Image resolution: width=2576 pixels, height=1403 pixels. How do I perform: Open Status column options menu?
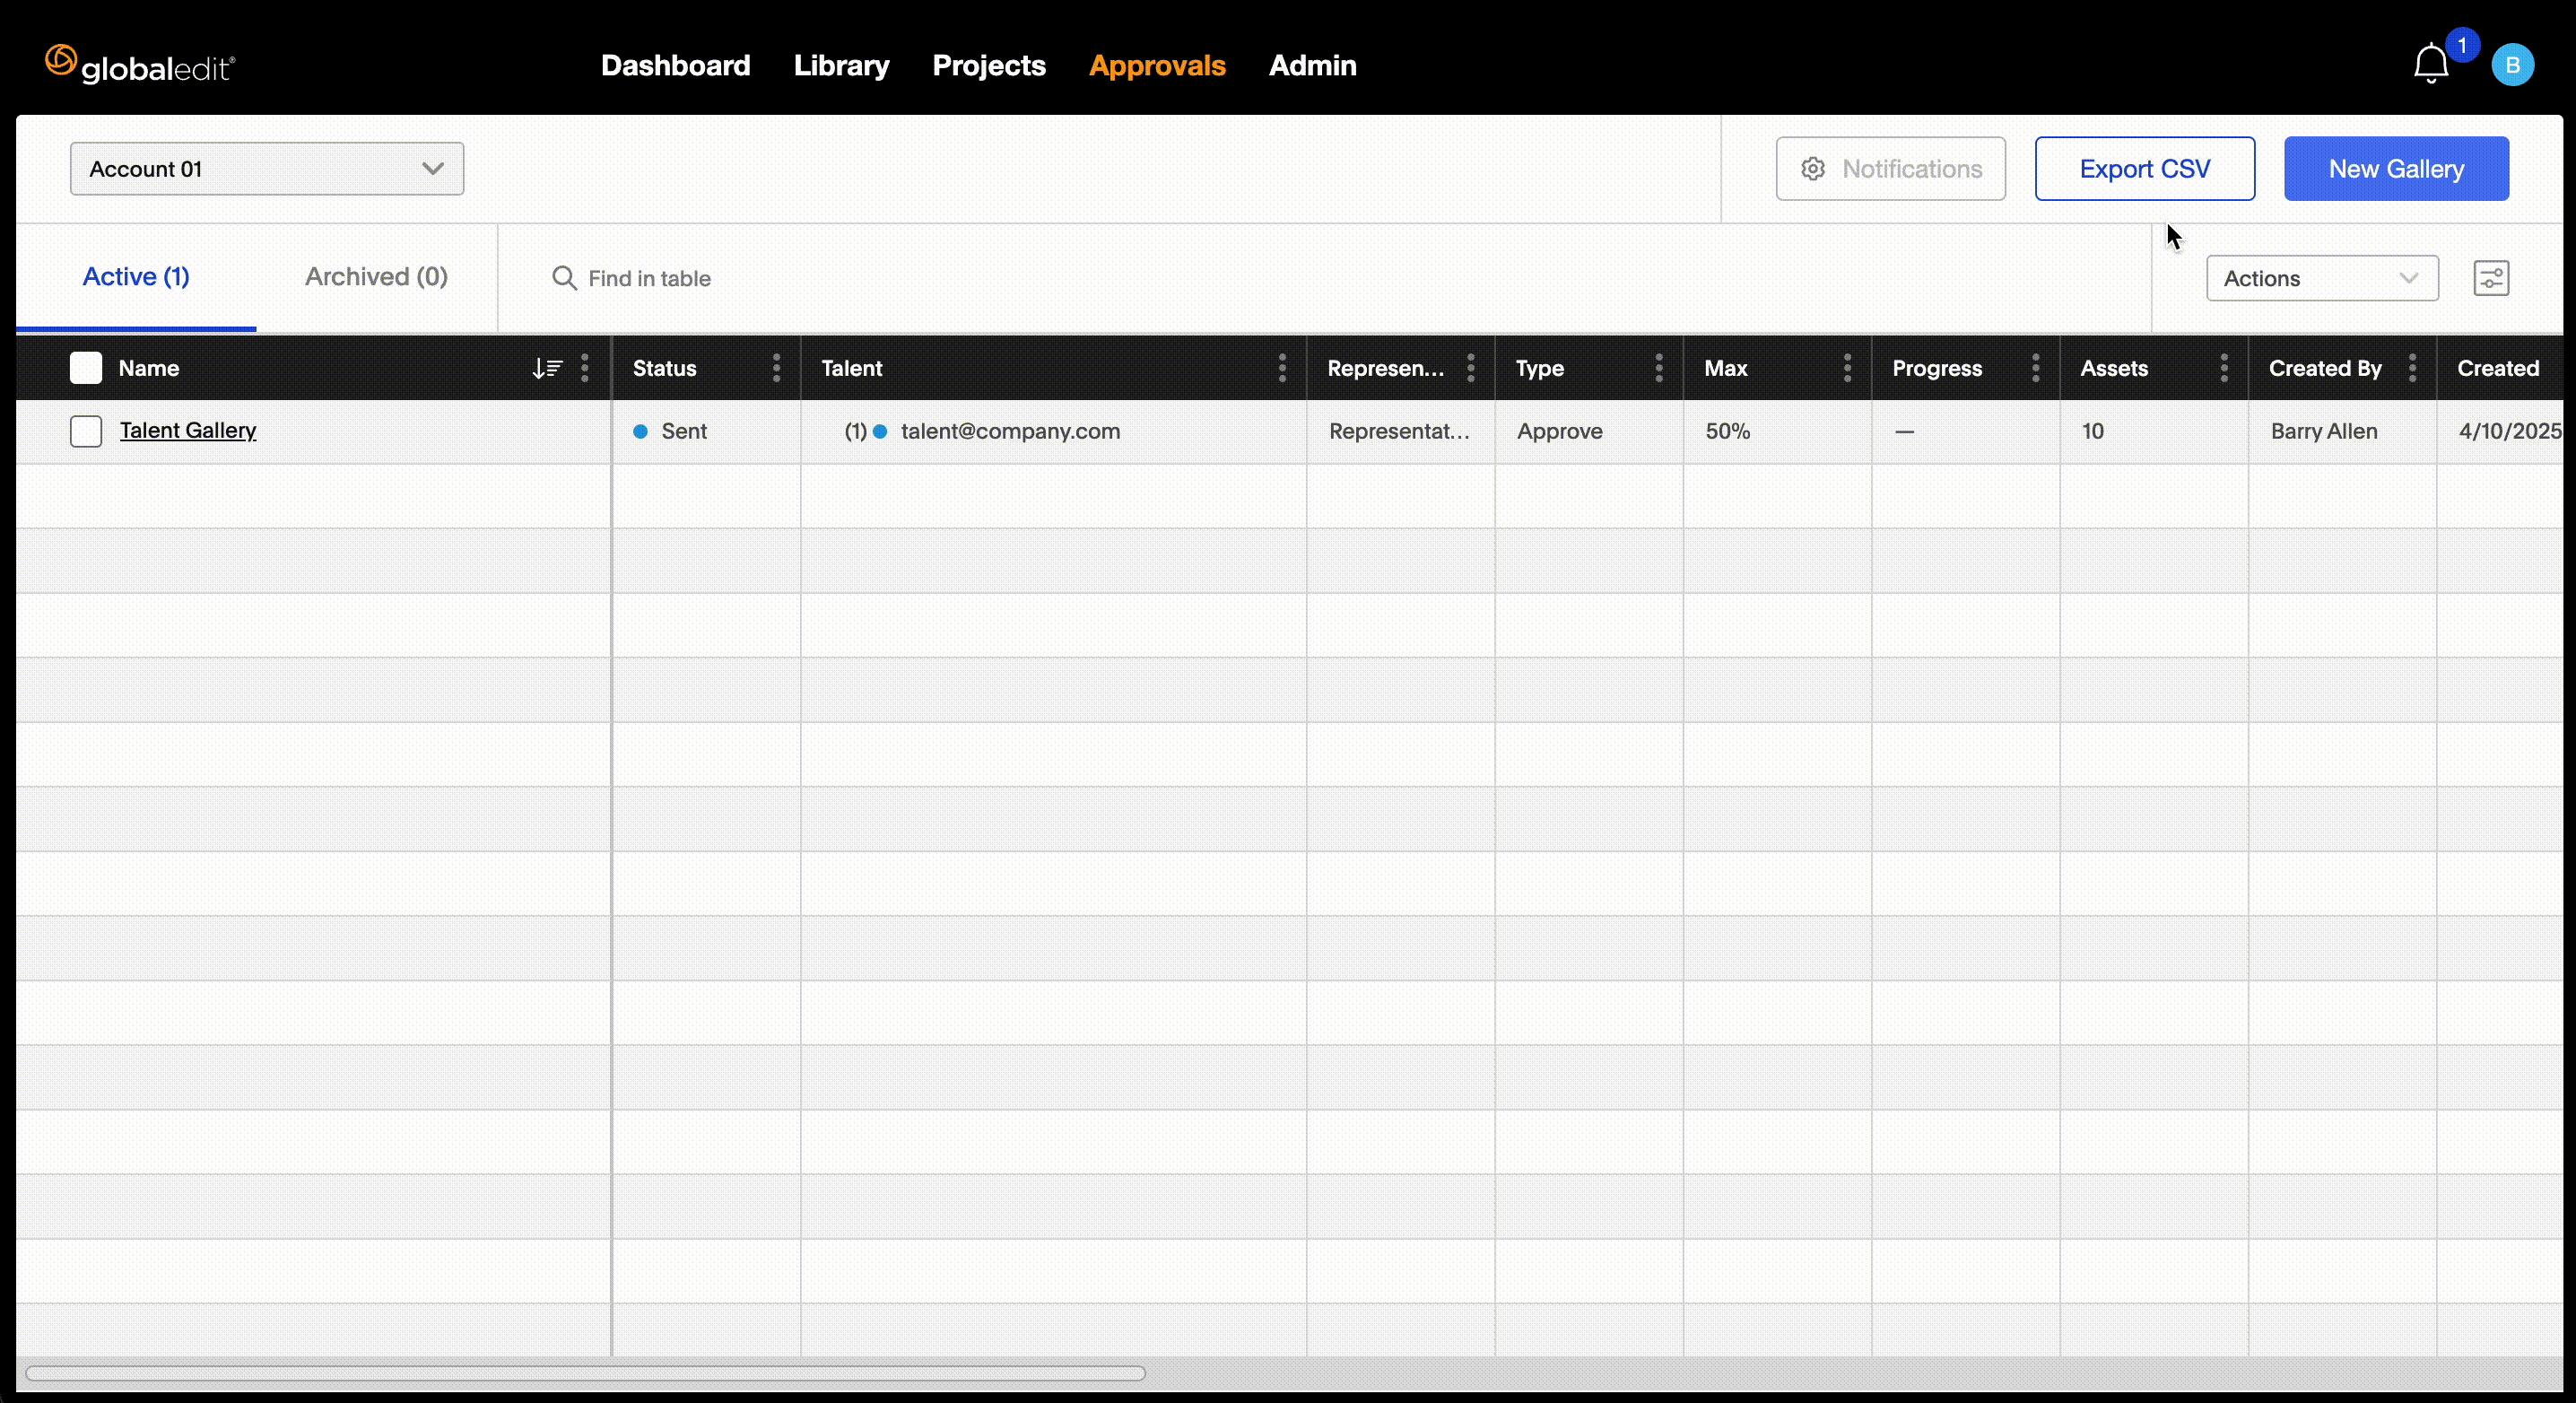click(776, 368)
